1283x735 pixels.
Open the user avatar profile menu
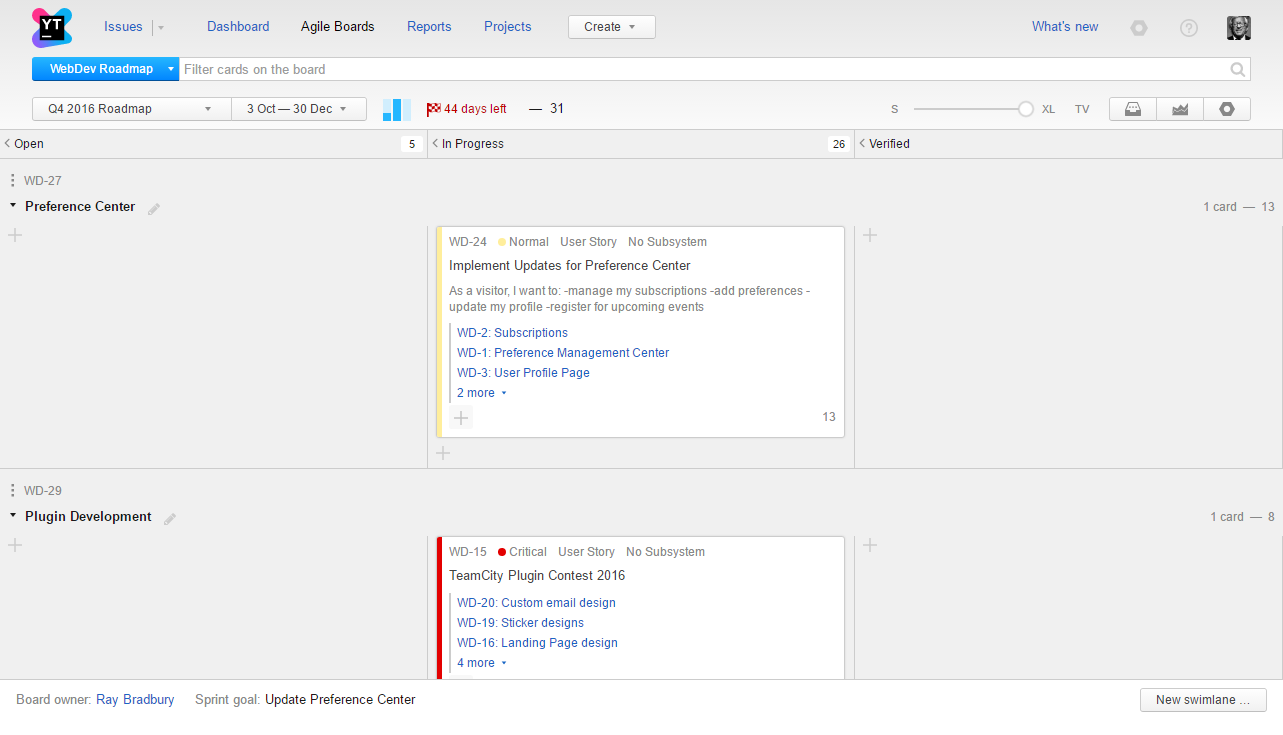(1239, 28)
